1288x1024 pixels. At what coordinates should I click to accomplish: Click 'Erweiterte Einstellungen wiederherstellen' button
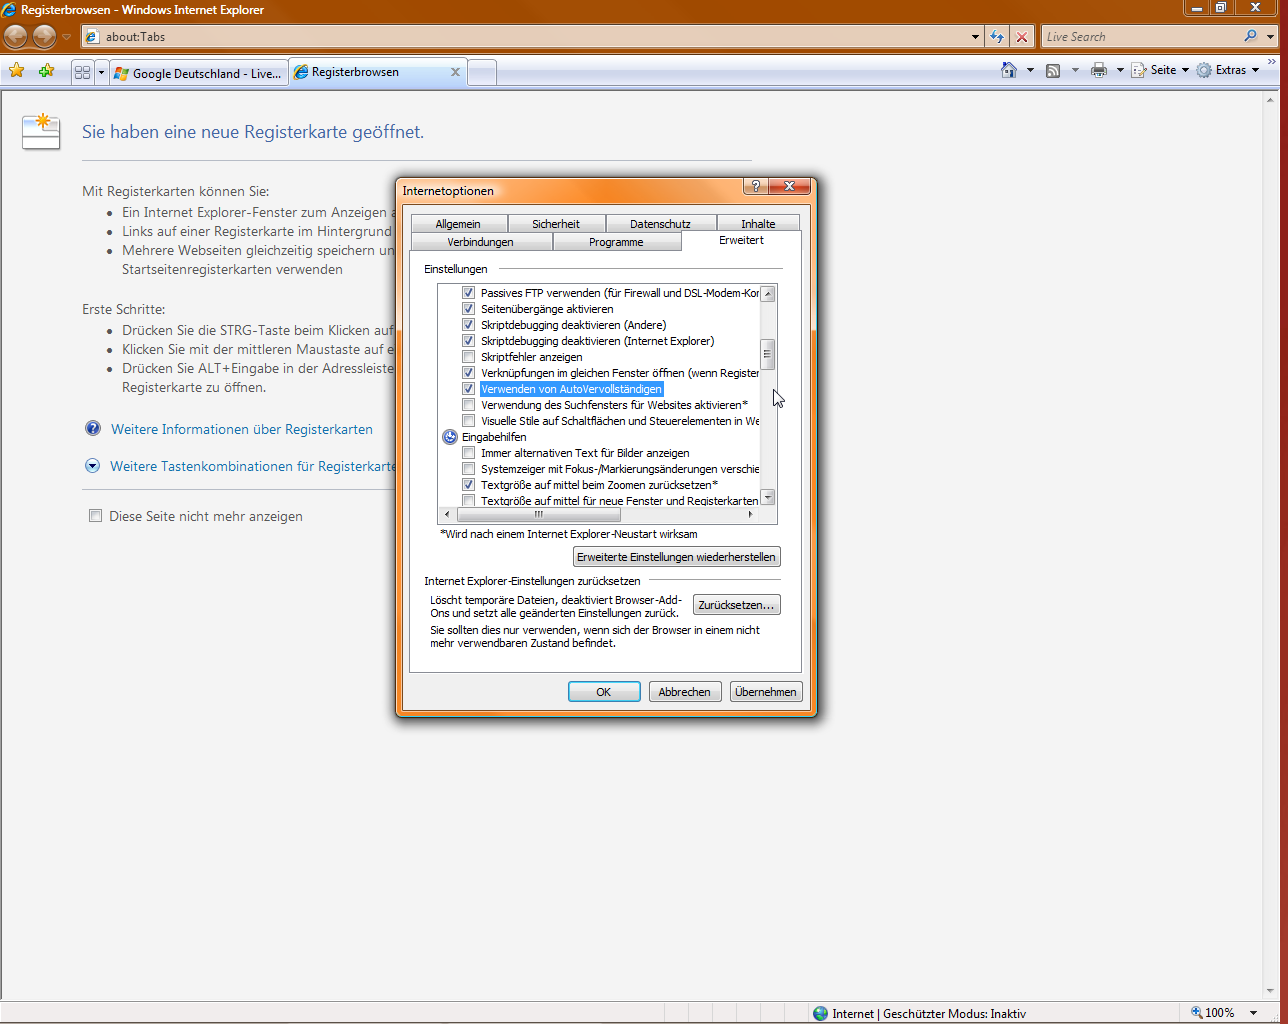click(x=676, y=557)
